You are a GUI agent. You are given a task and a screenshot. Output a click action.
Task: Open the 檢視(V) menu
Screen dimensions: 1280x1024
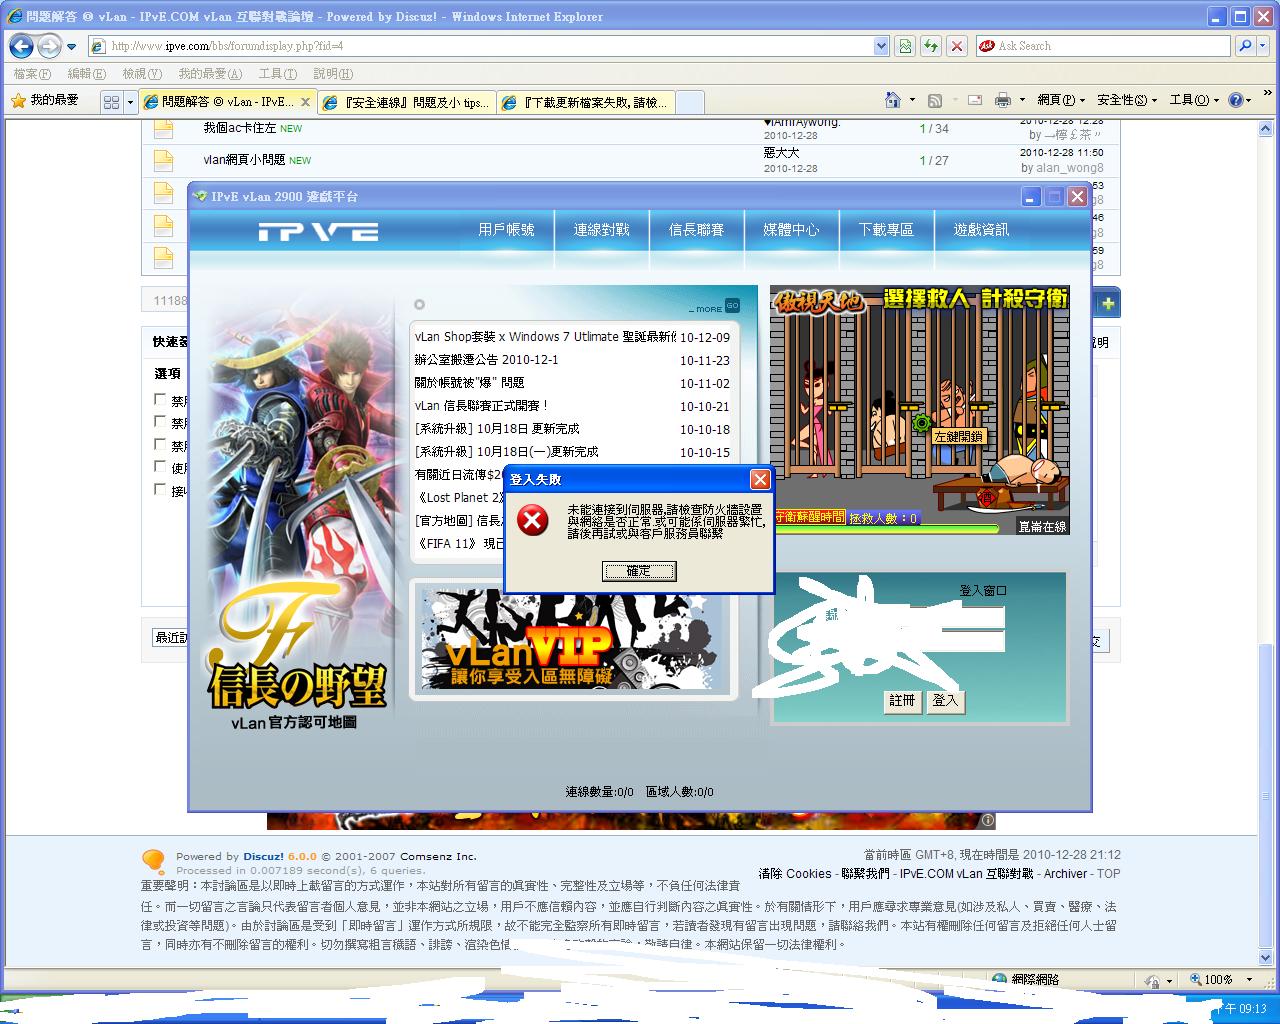click(x=142, y=74)
